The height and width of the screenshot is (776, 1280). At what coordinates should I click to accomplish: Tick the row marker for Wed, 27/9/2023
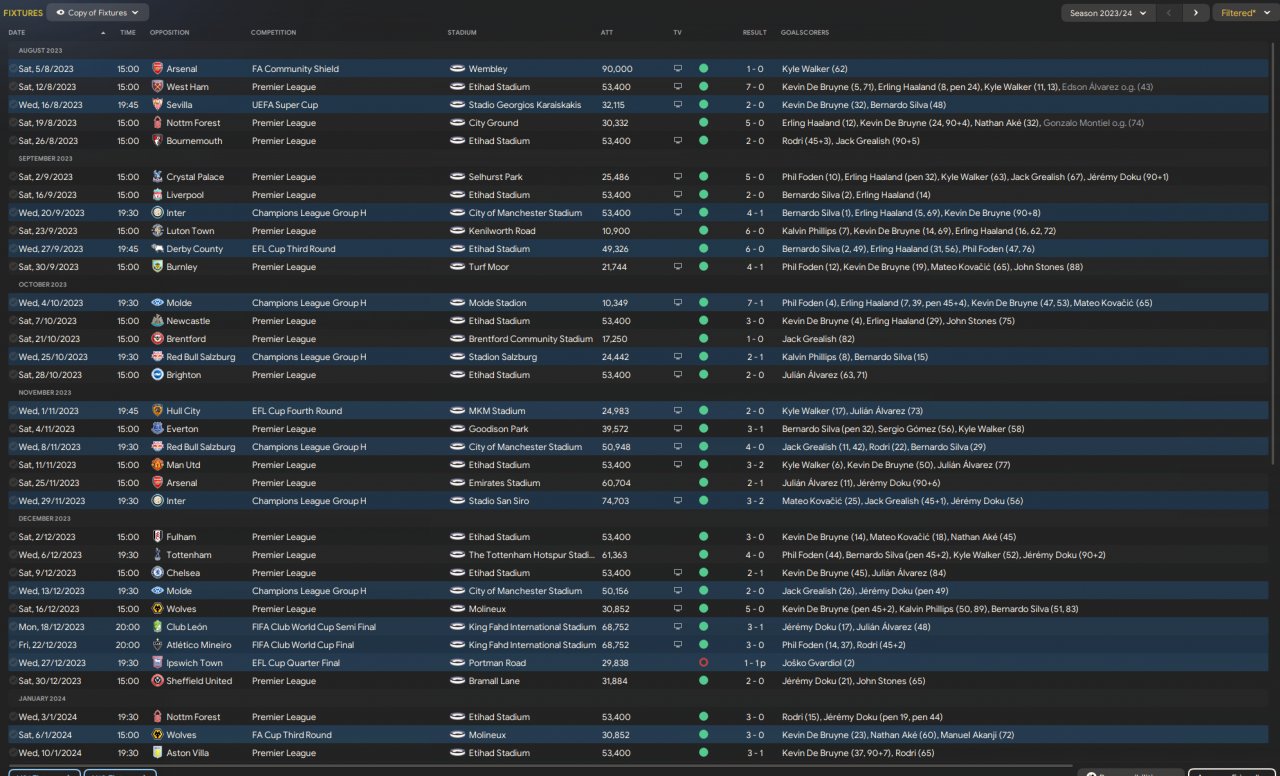click(x=13, y=249)
